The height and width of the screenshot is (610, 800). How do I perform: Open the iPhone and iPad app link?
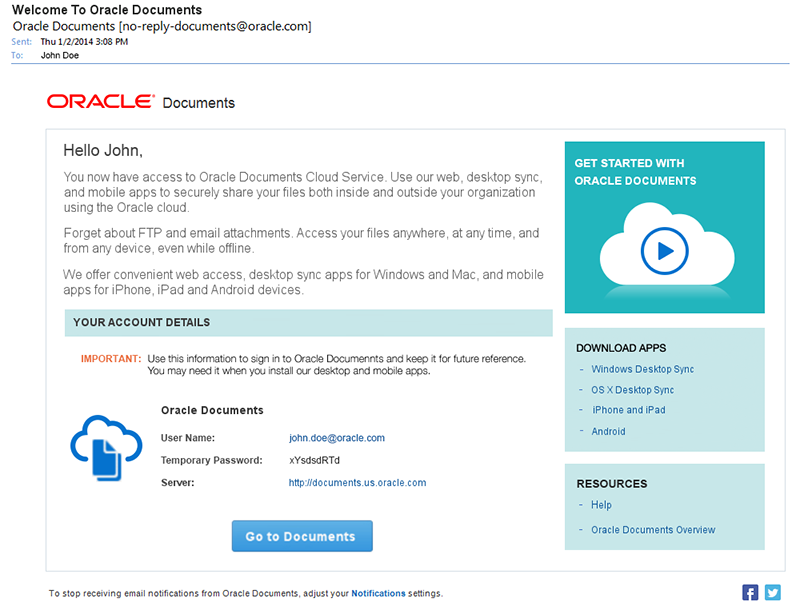(629, 410)
